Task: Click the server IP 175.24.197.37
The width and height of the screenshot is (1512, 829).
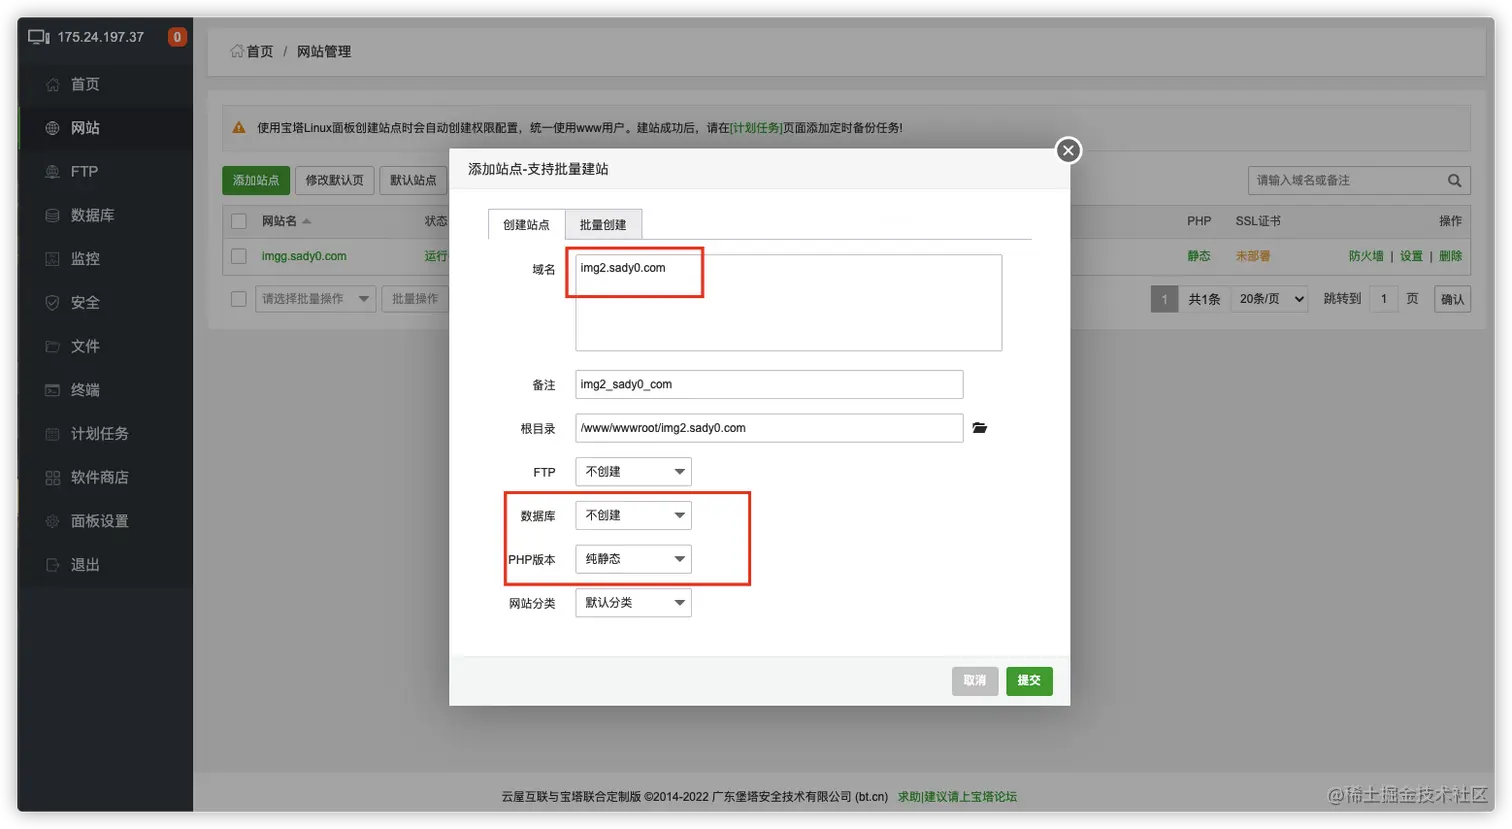Action: (100, 37)
